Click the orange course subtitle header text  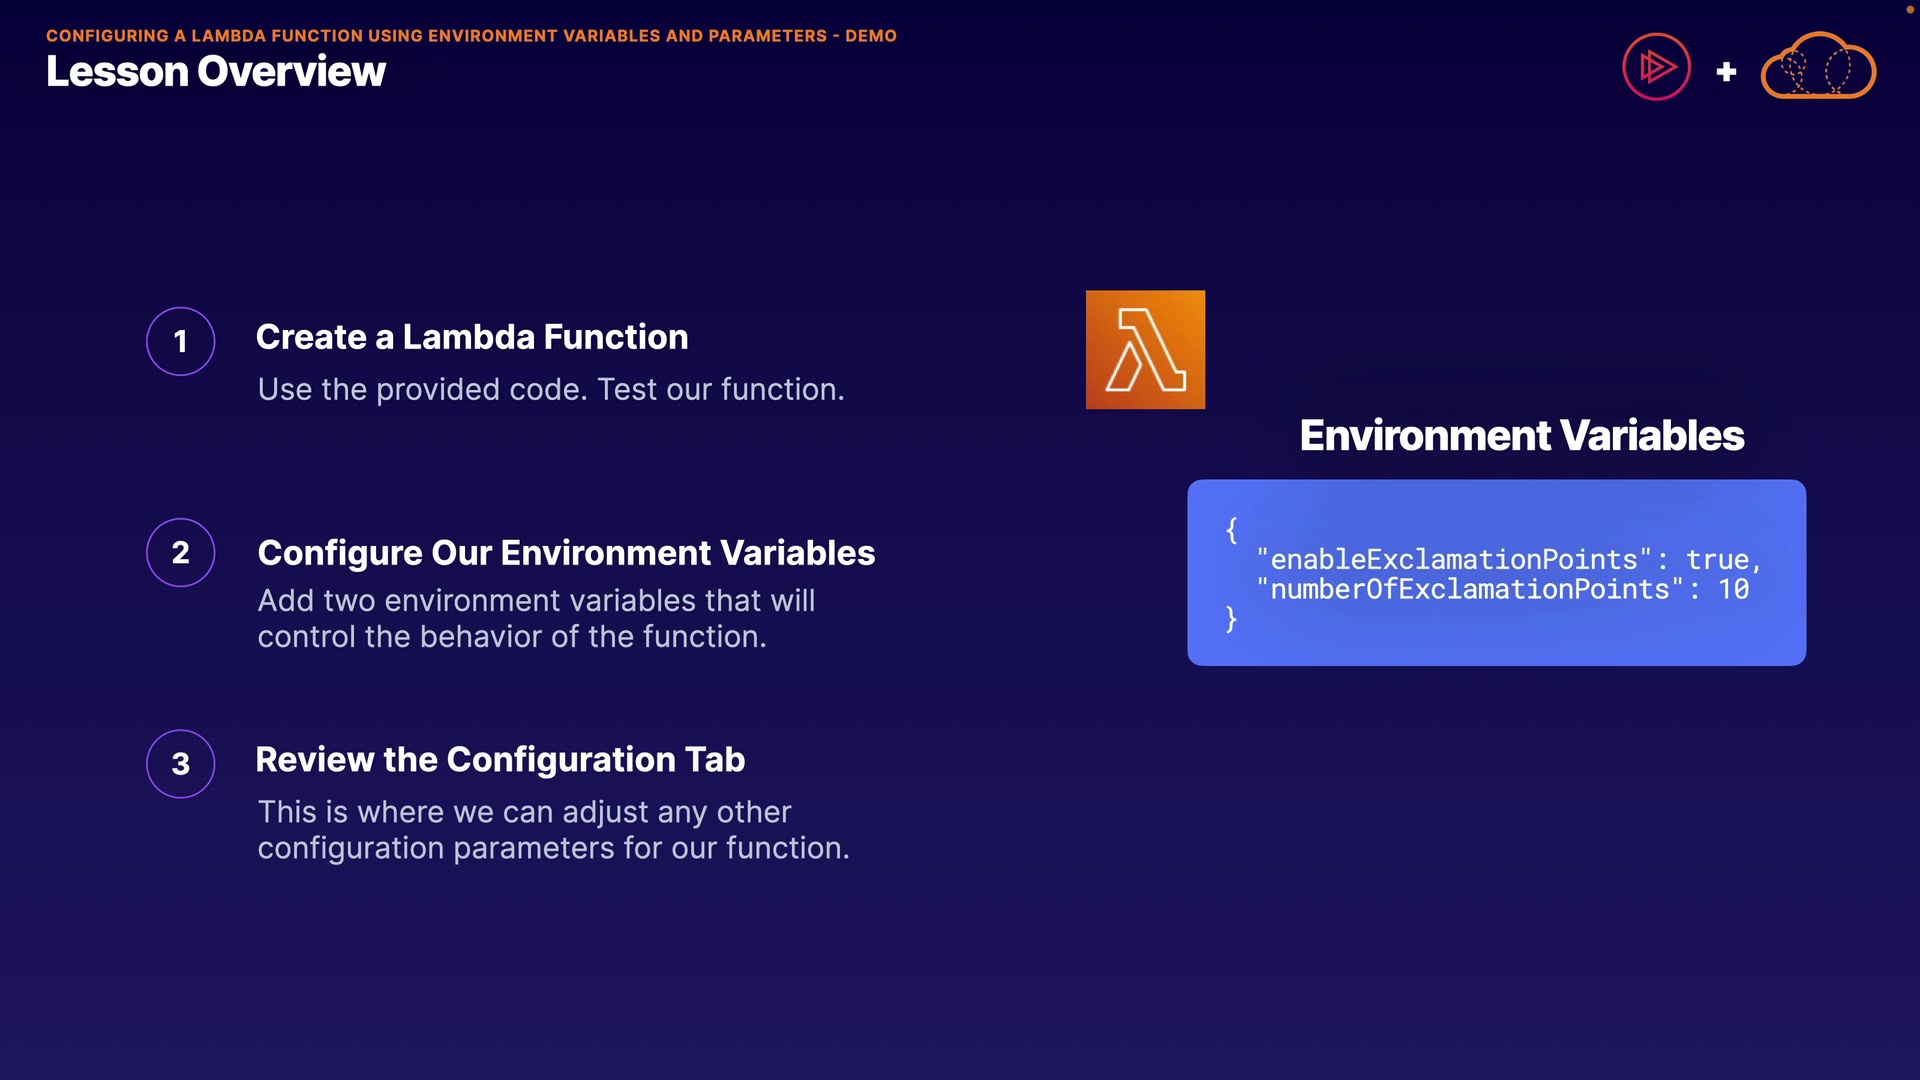click(471, 36)
